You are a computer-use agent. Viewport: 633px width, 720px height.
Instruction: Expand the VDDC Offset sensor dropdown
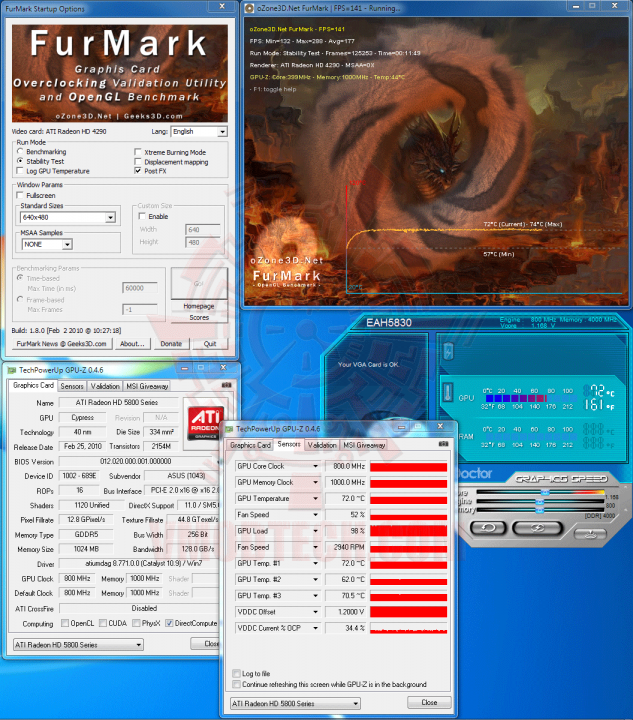point(315,612)
